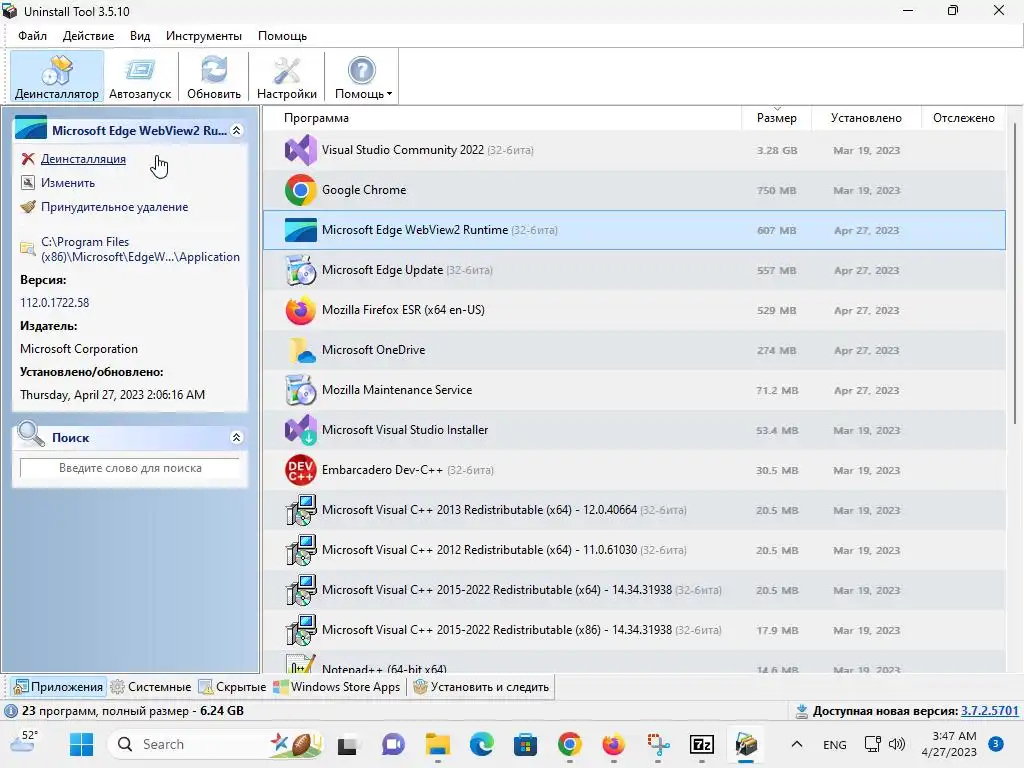Open Microsoft Edge from the taskbar
The width and height of the screenshot is (1024, 768).
point(481,744)
